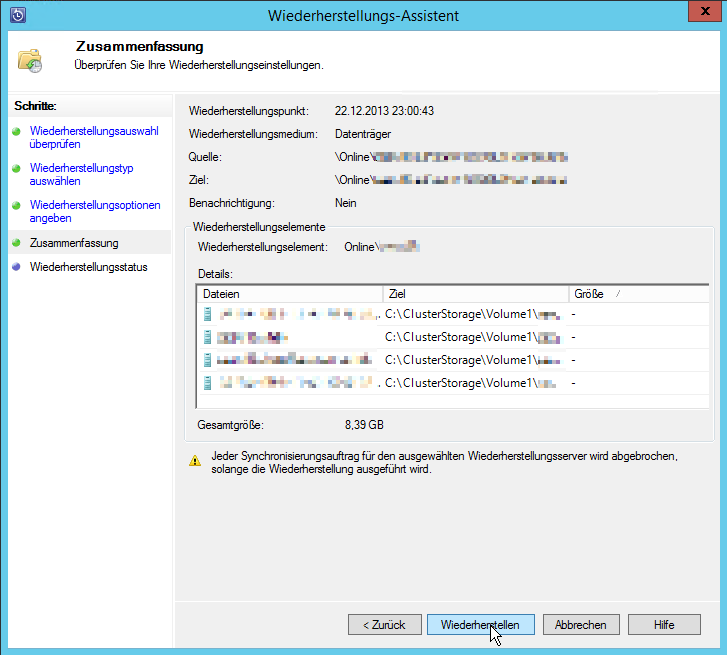Screen dimensions: 727x655
Task: Open Wiederherstellungsoptionen angeben step
Action: tap(94, 211)
